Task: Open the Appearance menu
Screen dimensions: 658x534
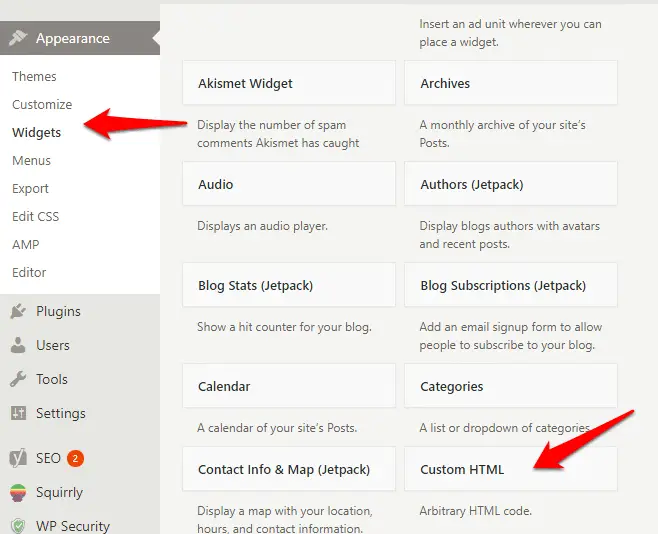Action: (80, 38)
